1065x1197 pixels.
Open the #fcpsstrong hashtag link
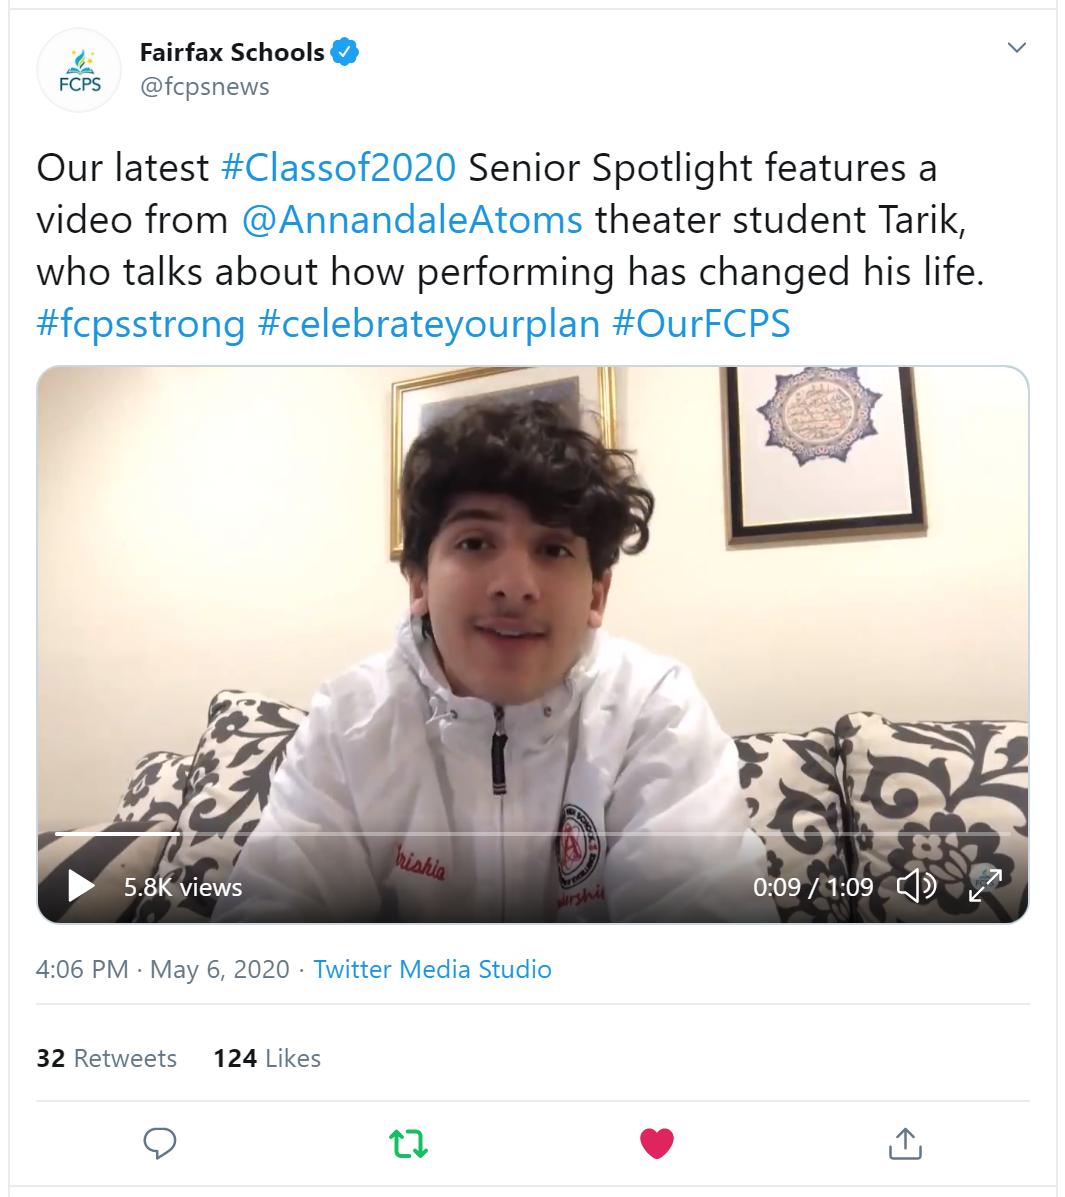coord(141,324)
